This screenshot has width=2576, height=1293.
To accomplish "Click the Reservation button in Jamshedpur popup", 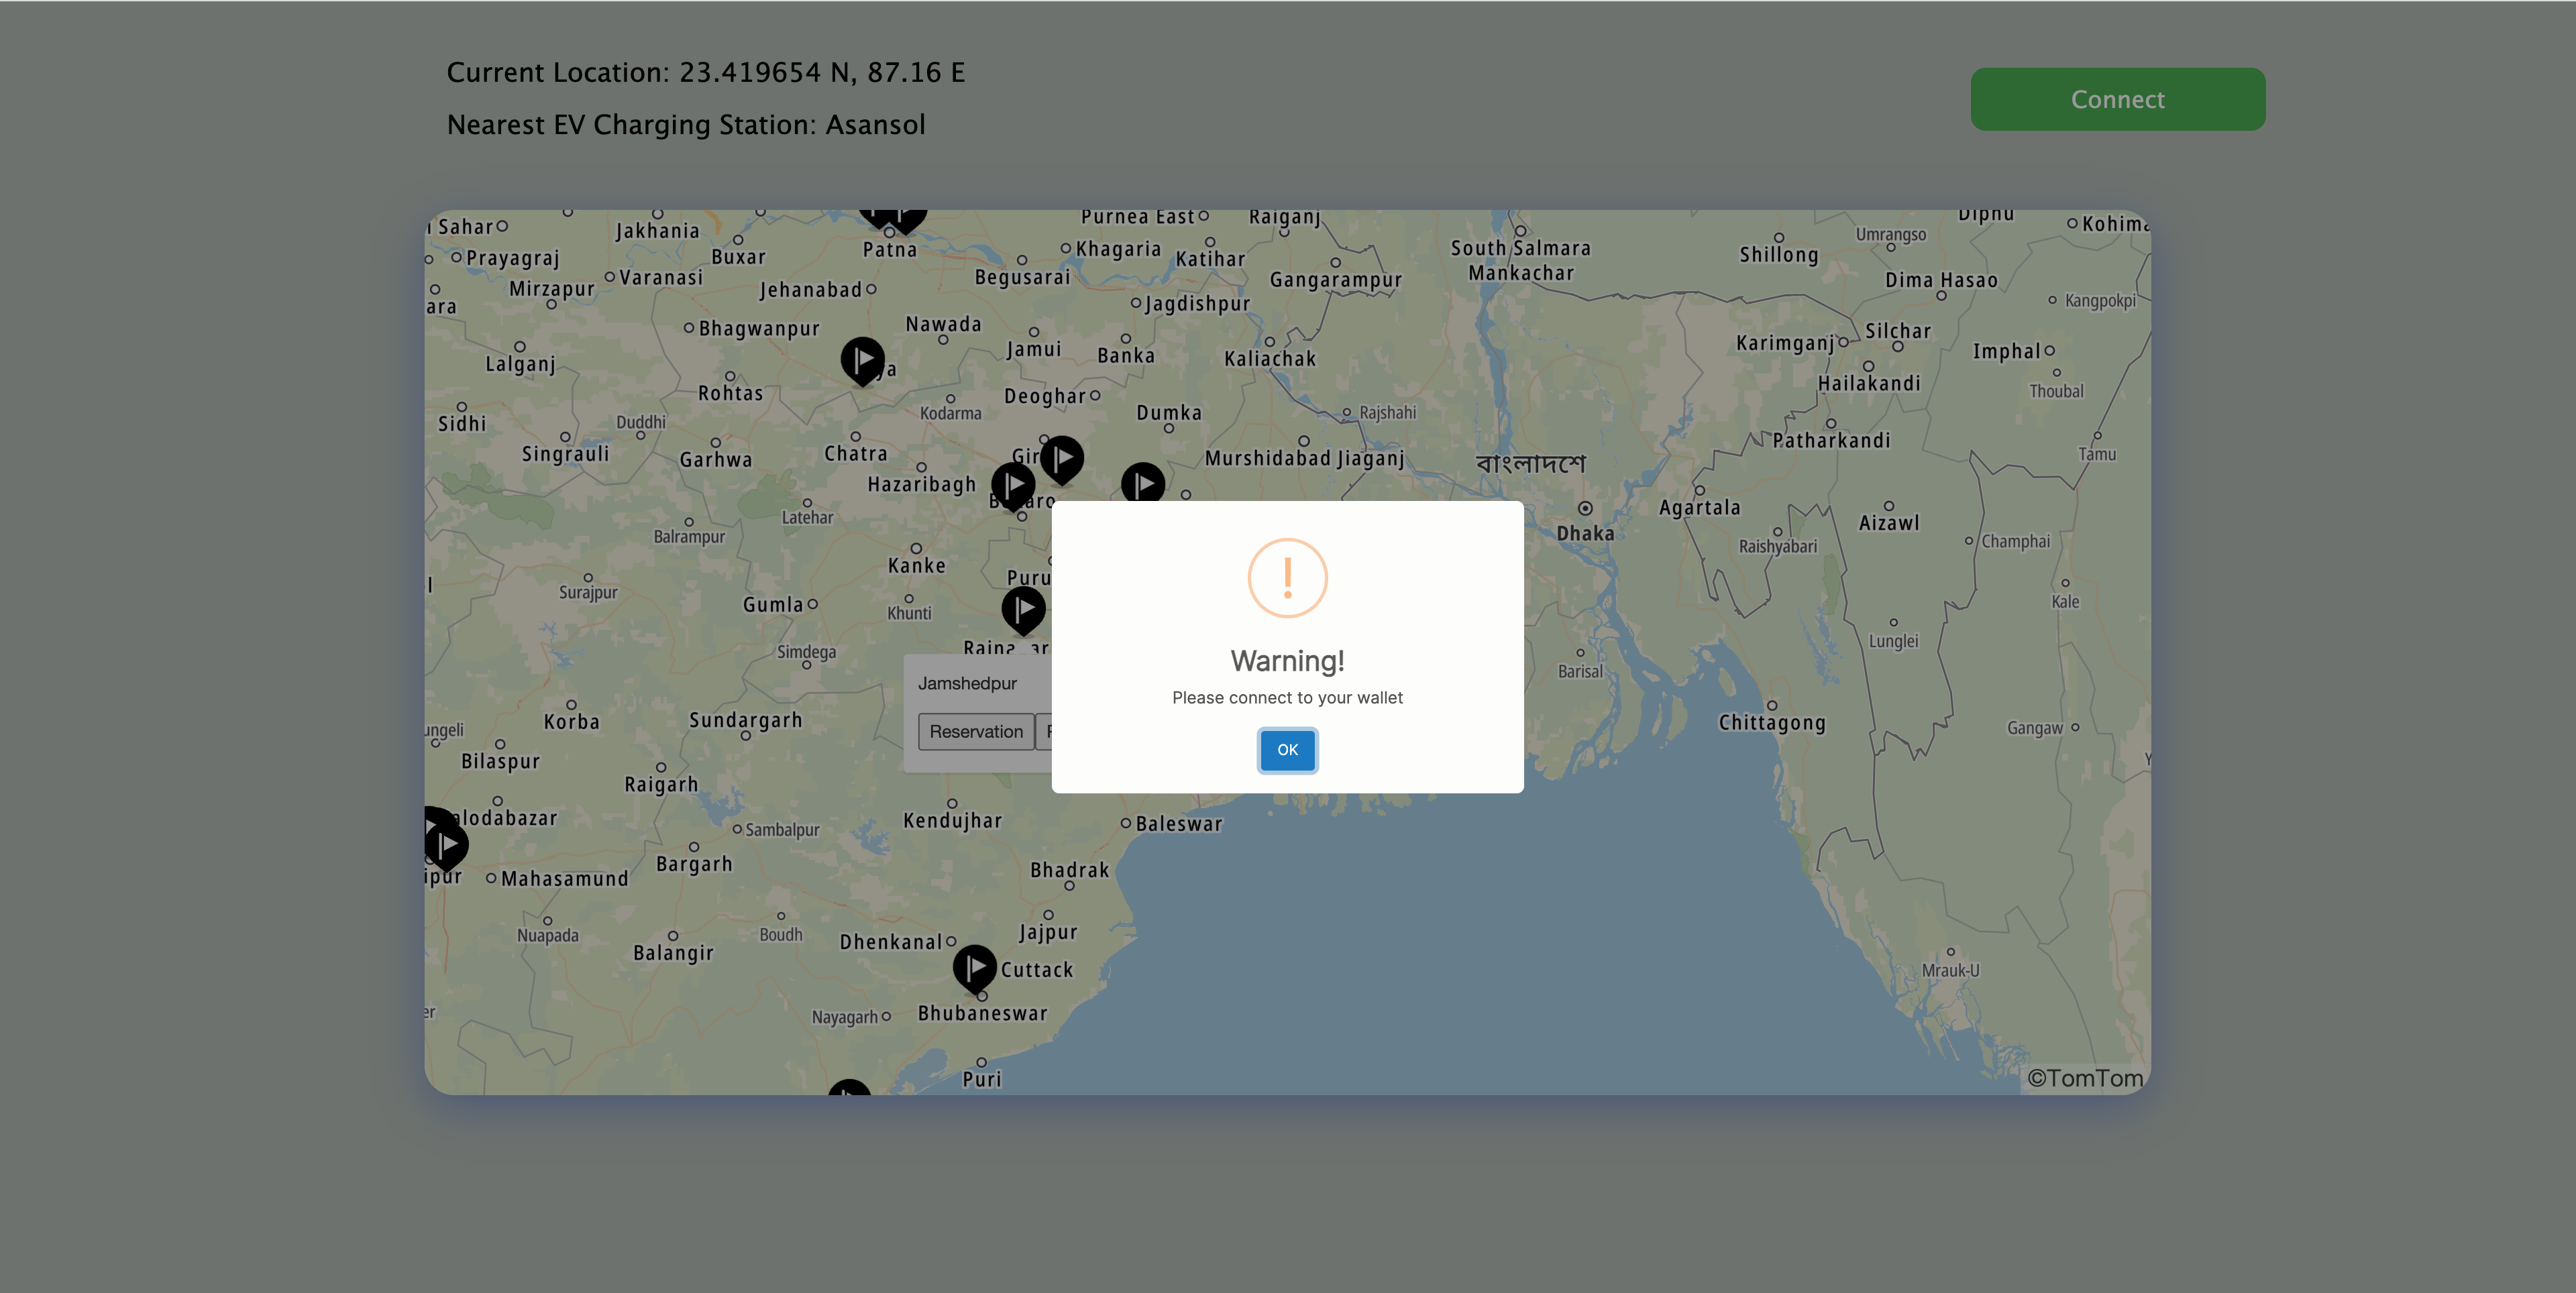I will [x=975, y=731].
